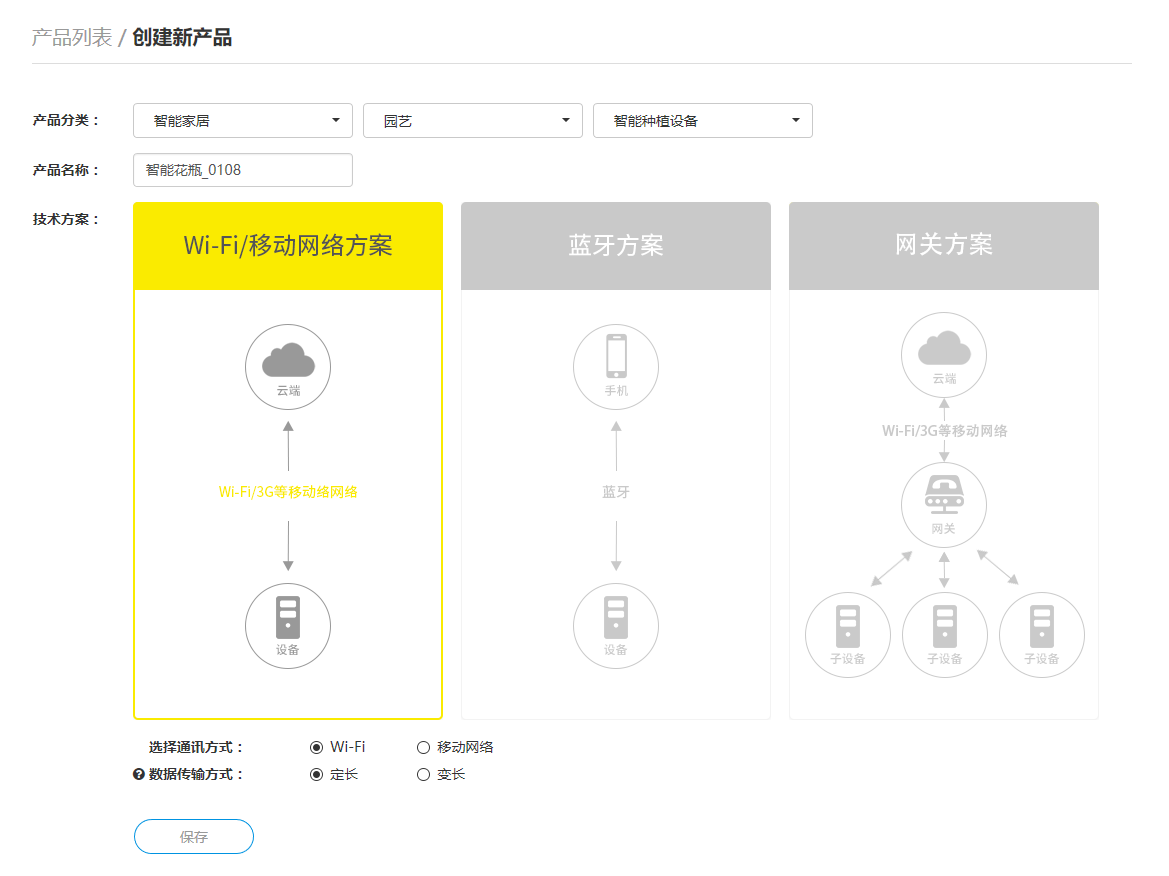The image size is (1169, 876).
Task: Go back to 产品列表 breadcrumb link
Action: 72,38
